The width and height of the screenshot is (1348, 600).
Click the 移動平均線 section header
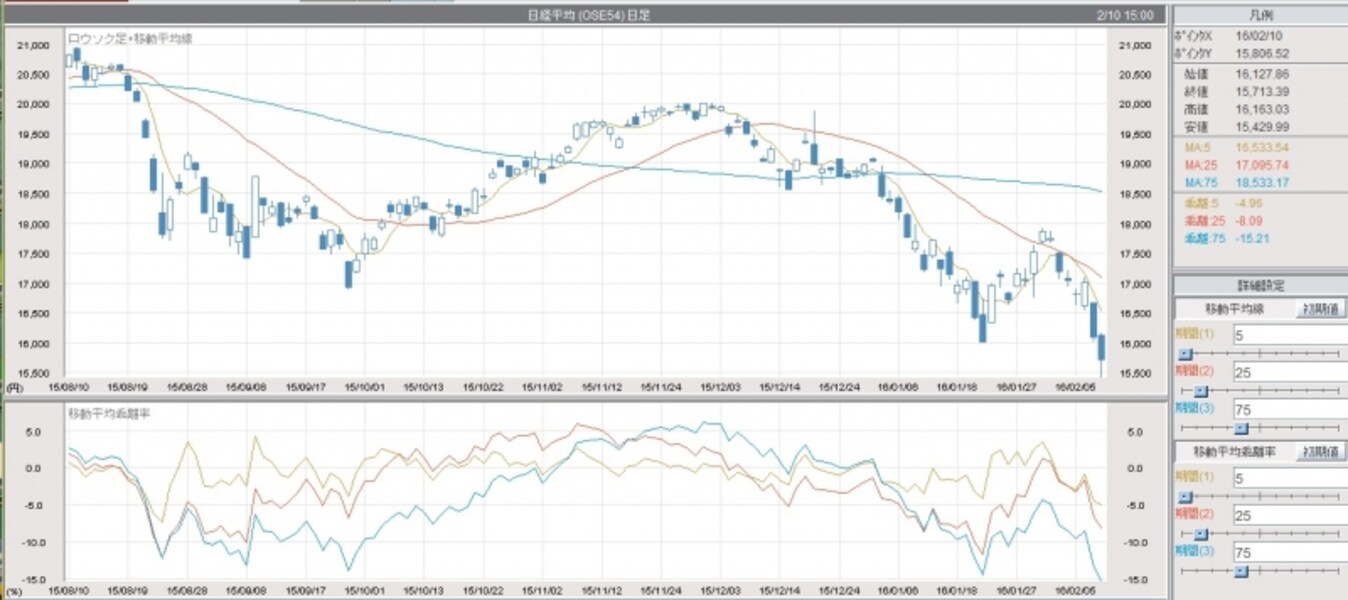click(1233, 308)
